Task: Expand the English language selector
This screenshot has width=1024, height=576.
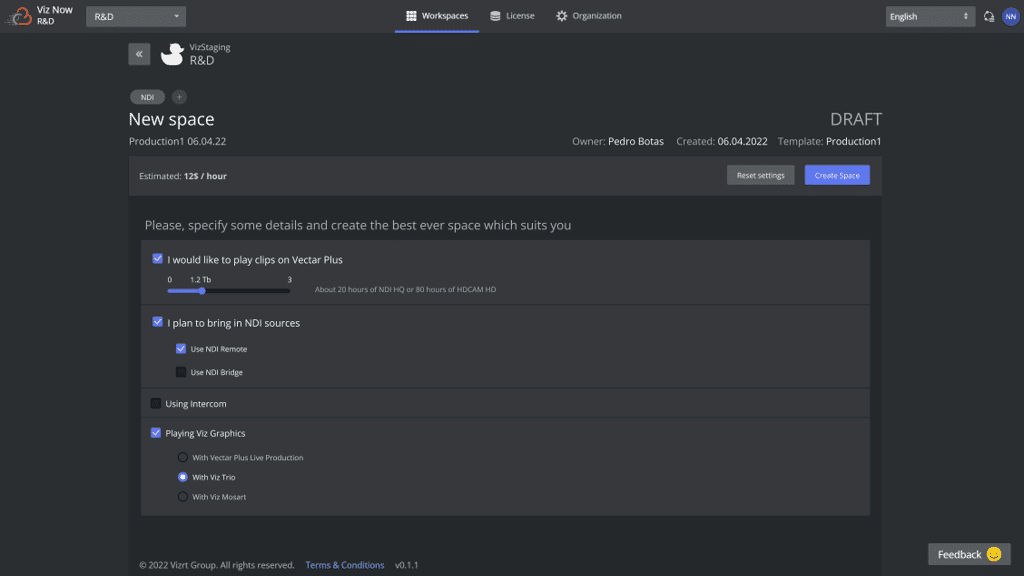Action: click(x=930, y=16)
